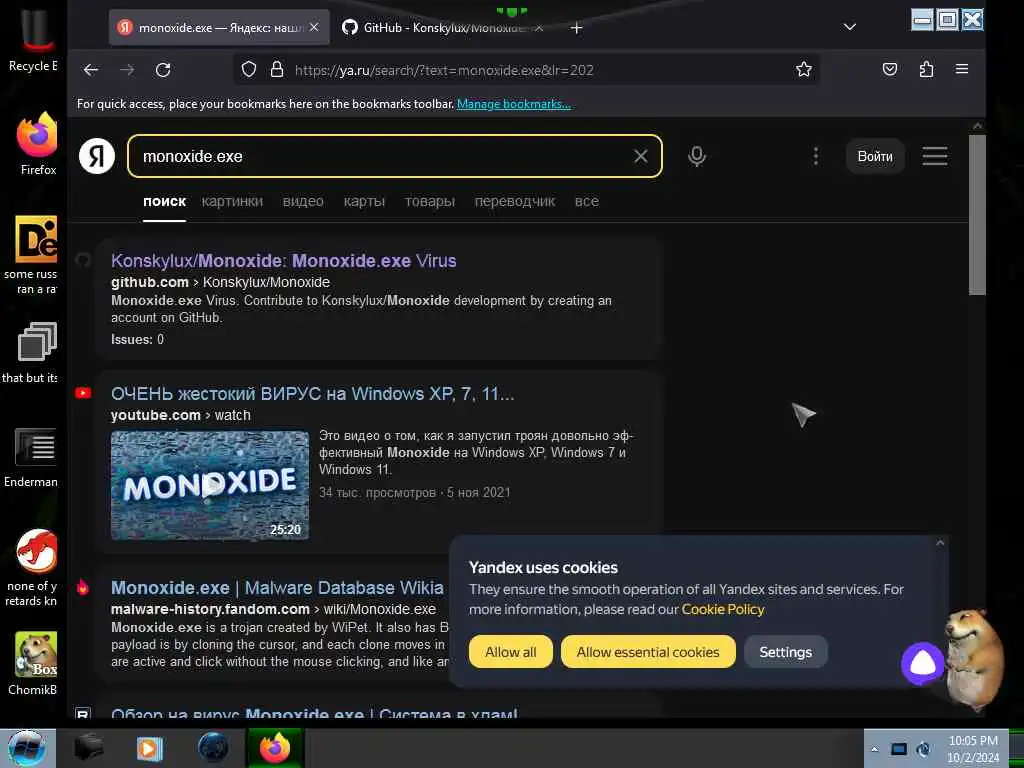Select the видео search tab
Image resolution: width=1024 pixels, height=768 pixels.
coord(303,201)
